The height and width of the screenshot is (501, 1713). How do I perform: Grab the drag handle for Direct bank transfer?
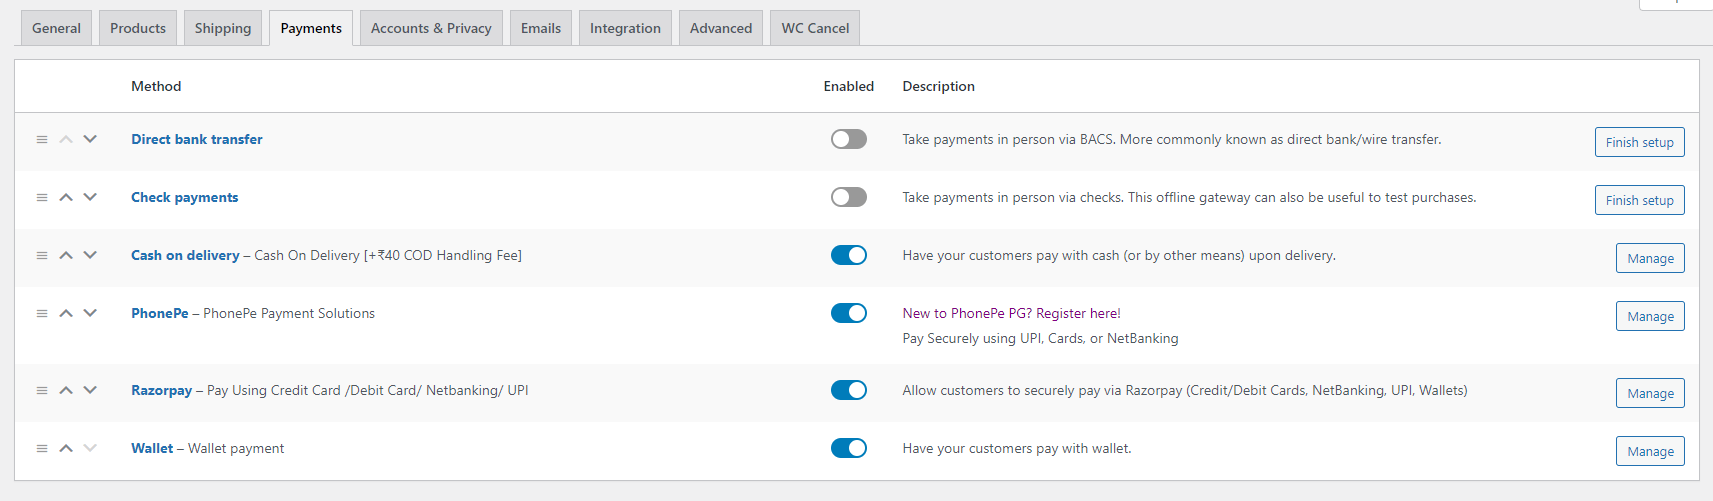tap(42, 140)
